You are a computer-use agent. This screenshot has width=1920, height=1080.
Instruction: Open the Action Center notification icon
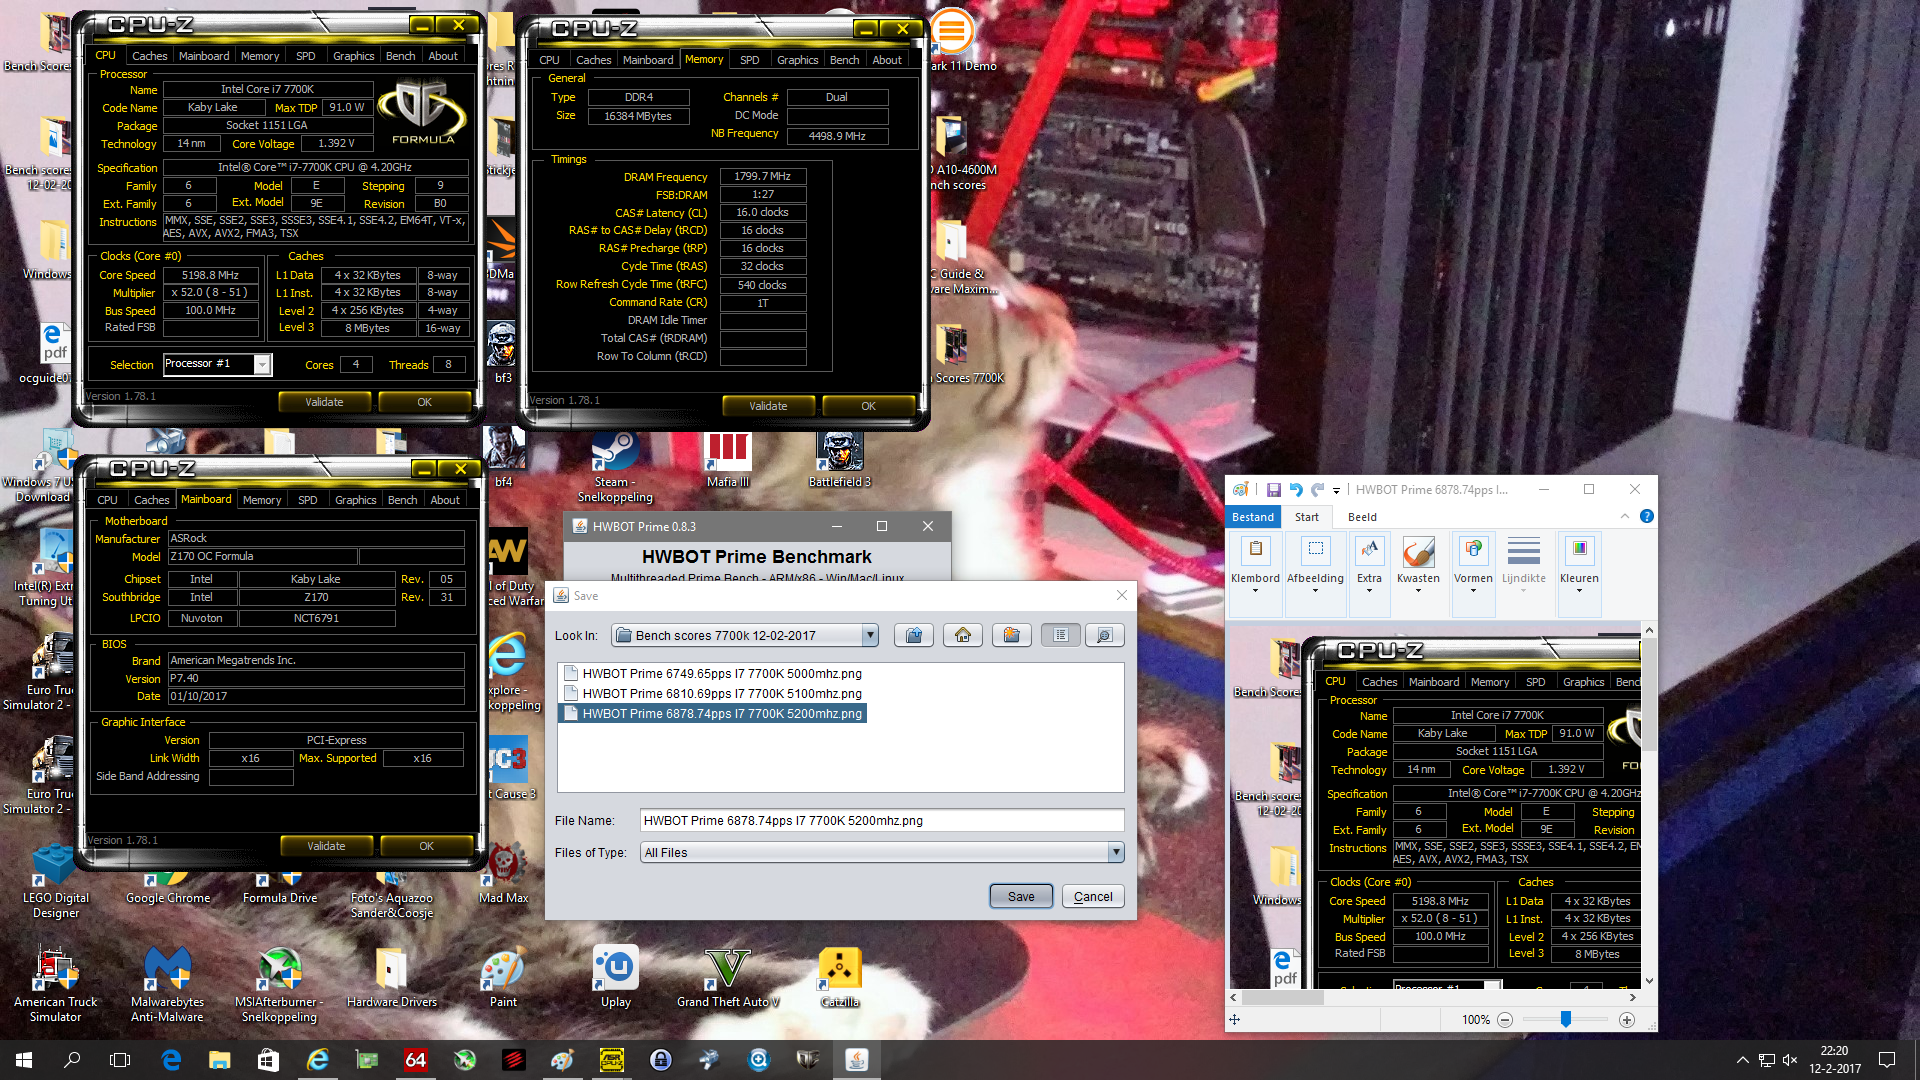click(x=1887, y=1060)
